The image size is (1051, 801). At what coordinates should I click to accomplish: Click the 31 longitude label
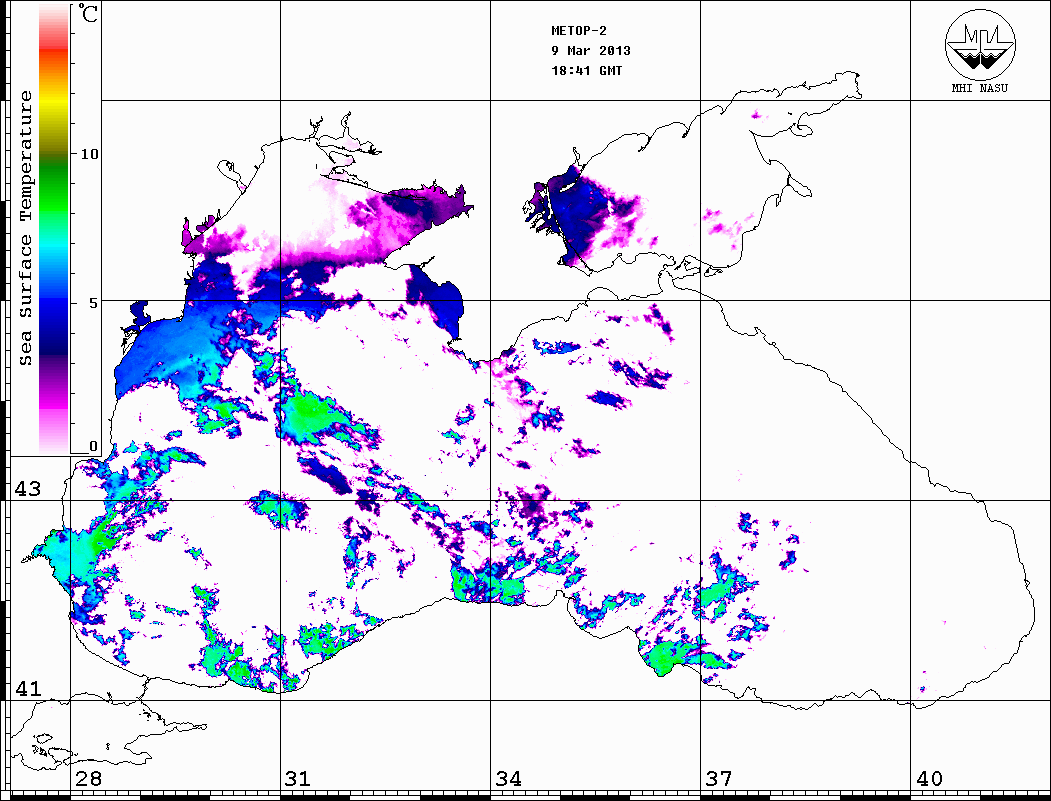click(x=298, y=779)
